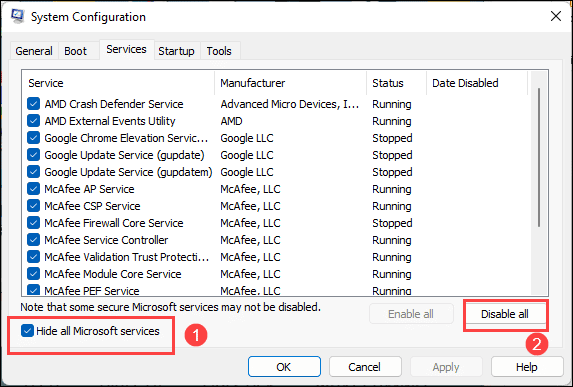Go to the Startup tab

176,51
